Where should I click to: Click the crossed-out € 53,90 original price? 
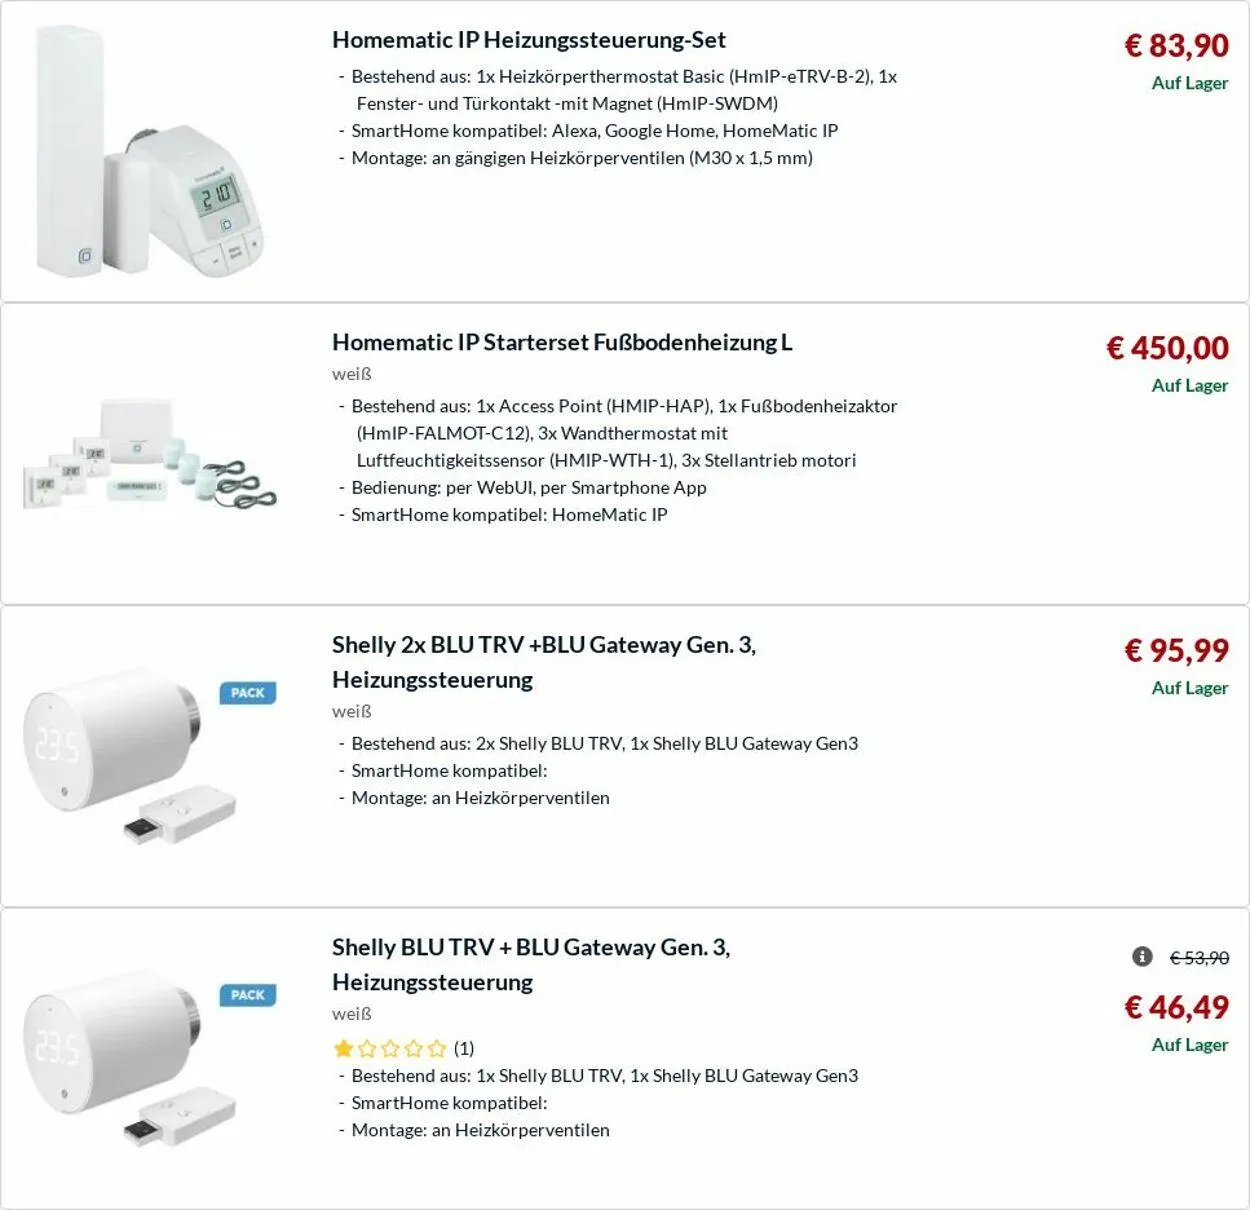[x=1199, y=958]
